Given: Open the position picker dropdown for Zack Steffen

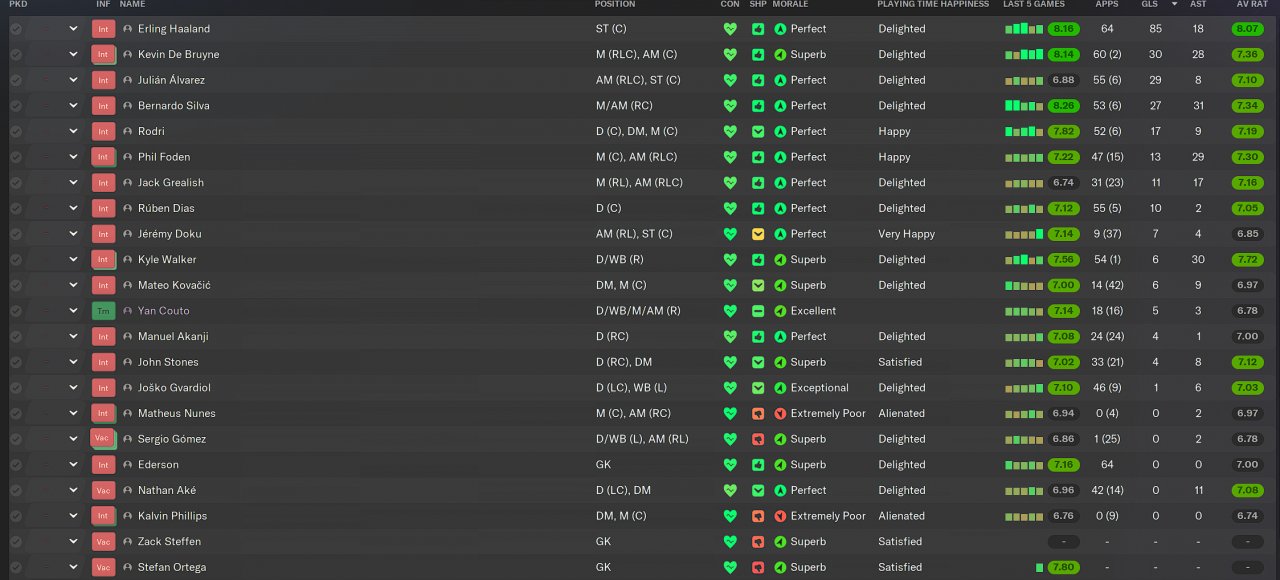Looking at the screenshot, I should tap(73, 541).
